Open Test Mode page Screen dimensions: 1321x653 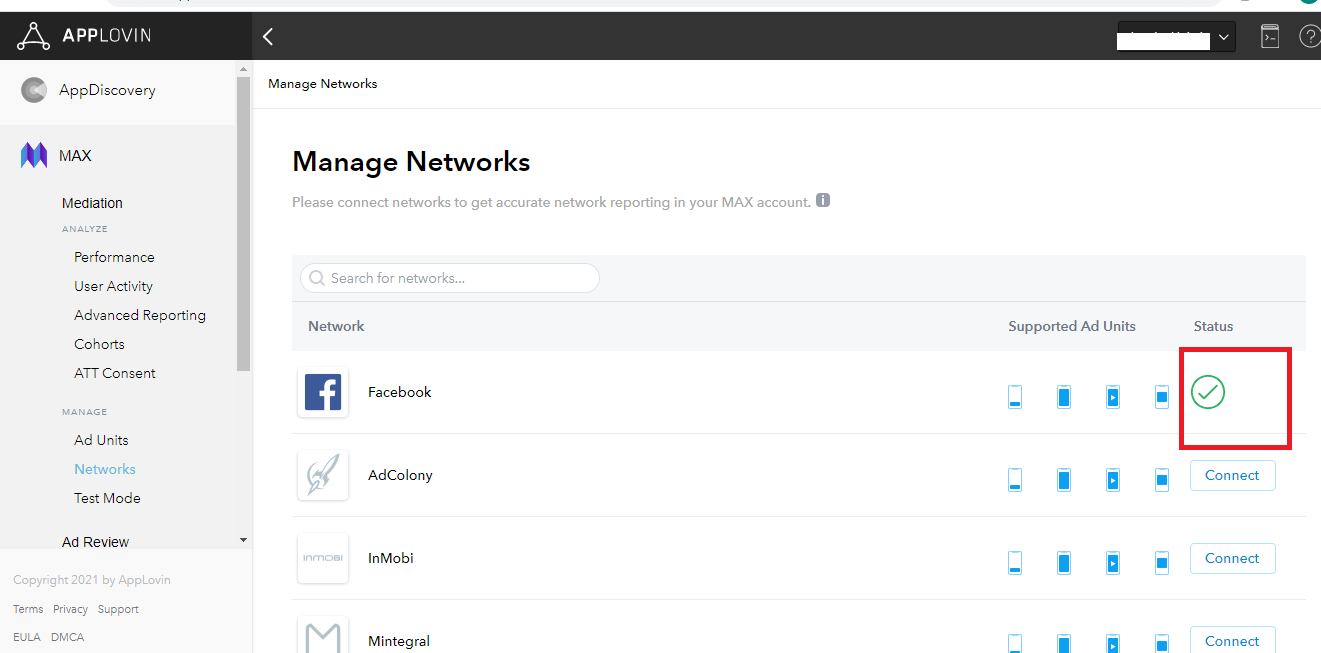(x=107, y=498)
